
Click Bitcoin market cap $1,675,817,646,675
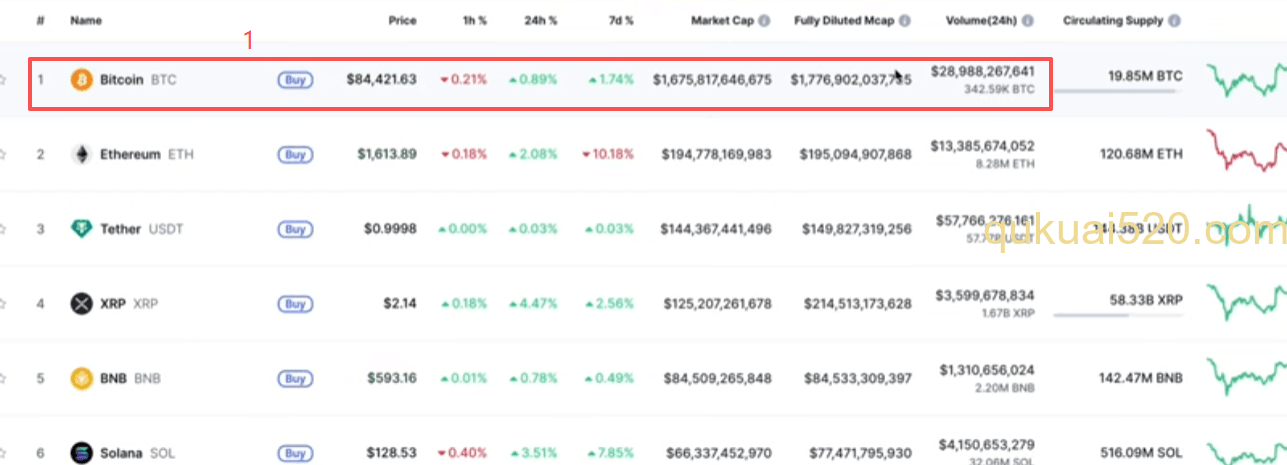coord(712,80)
